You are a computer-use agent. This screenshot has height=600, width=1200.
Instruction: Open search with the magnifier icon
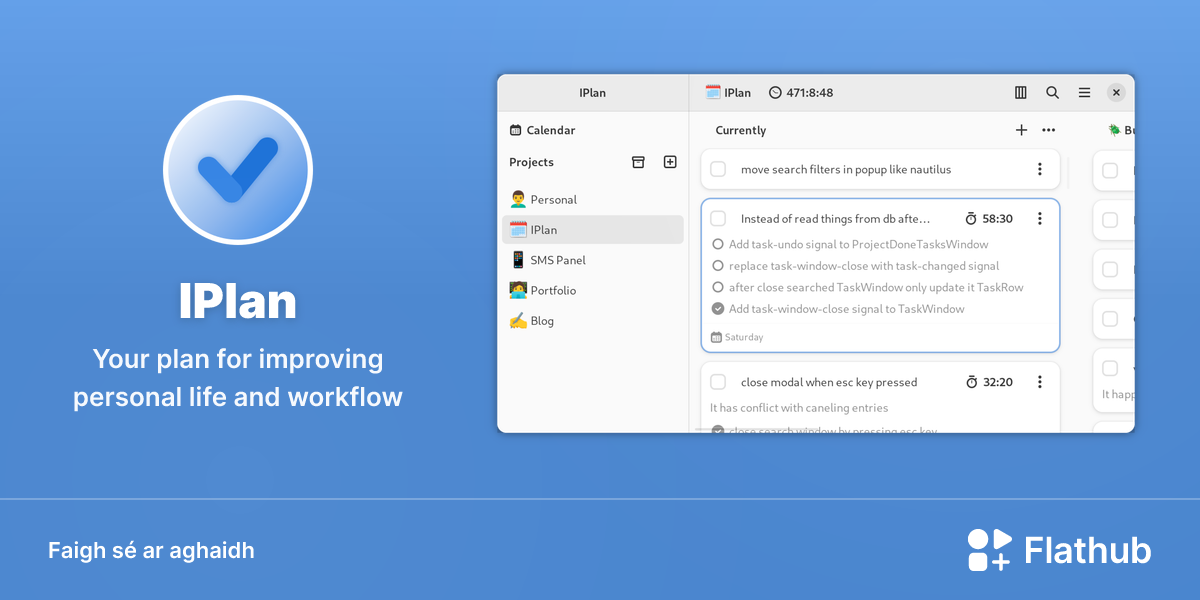pyautogui.click(x=1052, y=92)
